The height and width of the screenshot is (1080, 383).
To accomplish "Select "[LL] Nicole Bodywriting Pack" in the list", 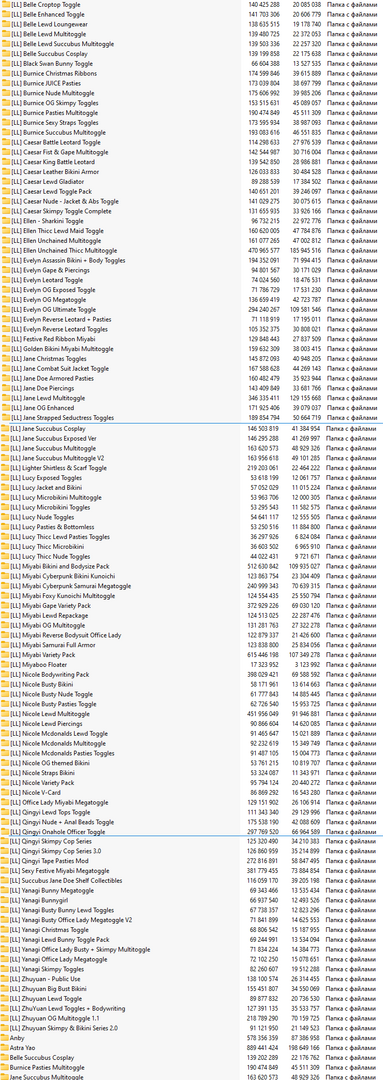I will 51,674.
